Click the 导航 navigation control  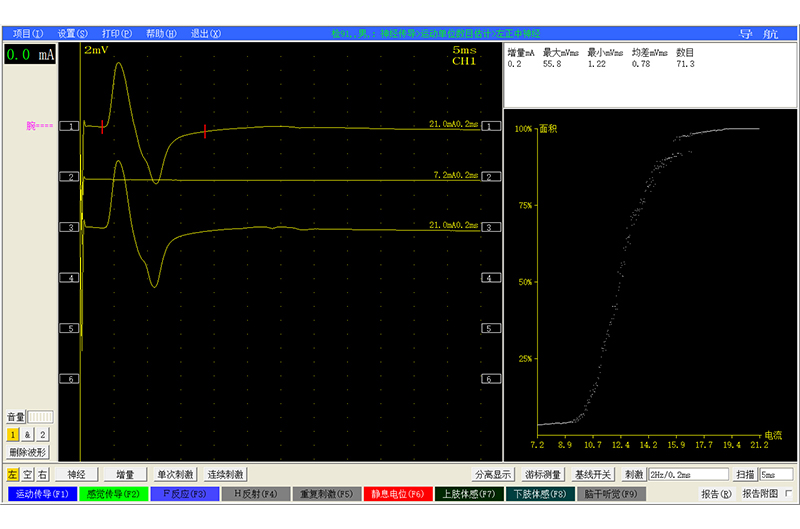[759, 34]
